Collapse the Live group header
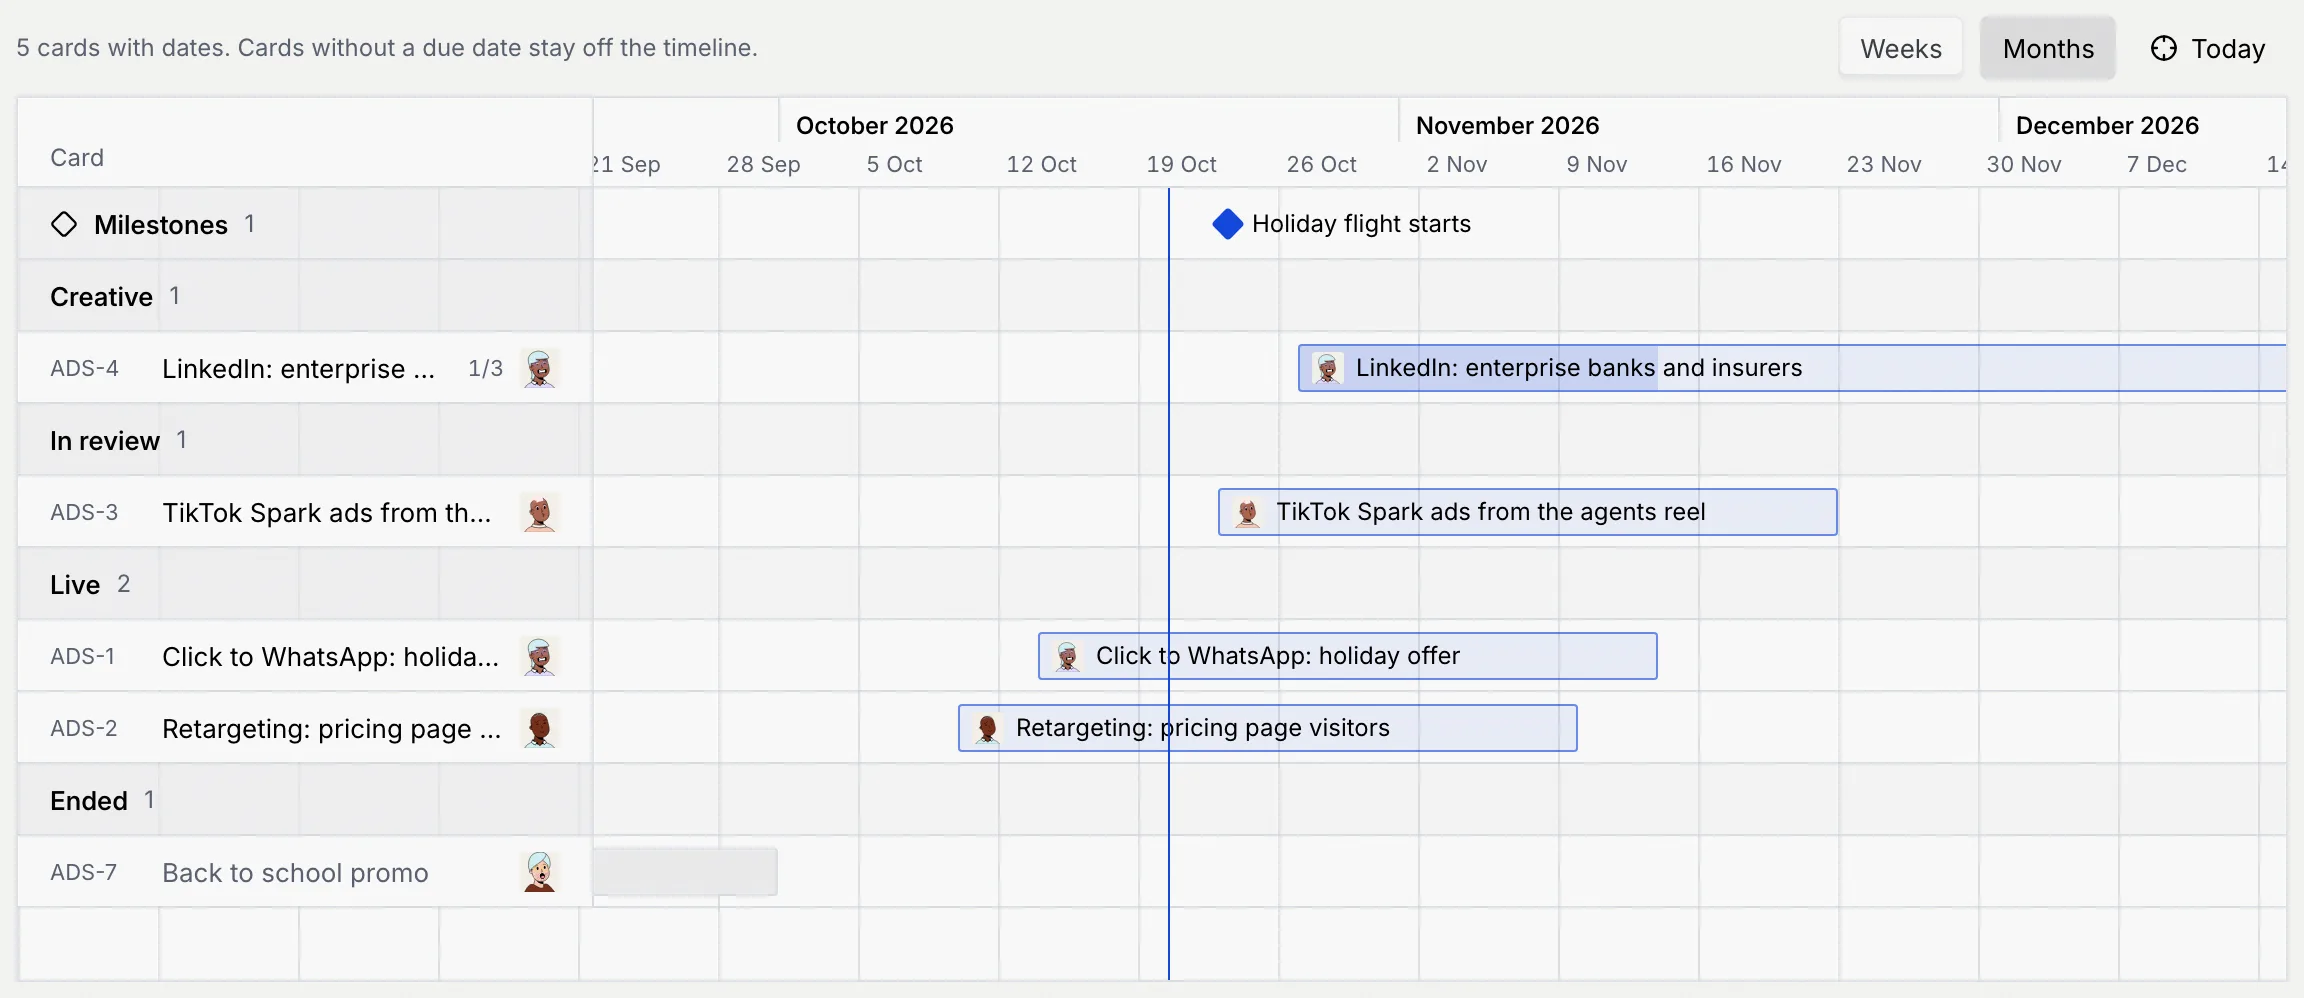Screen dimensions: 2304x998 point(305,584)
